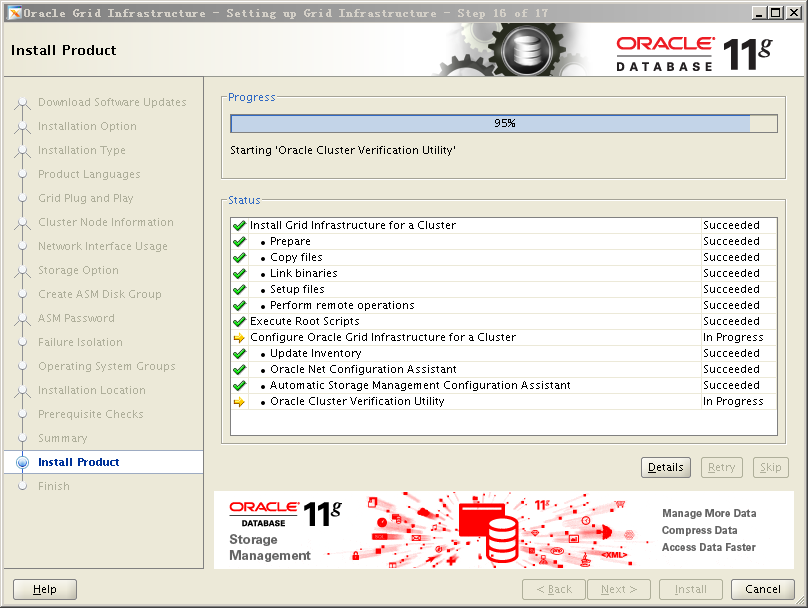Select Summary step in the sidebar
Image resolution: width=808 pixels, height=608 pixels.
(62, 439)
